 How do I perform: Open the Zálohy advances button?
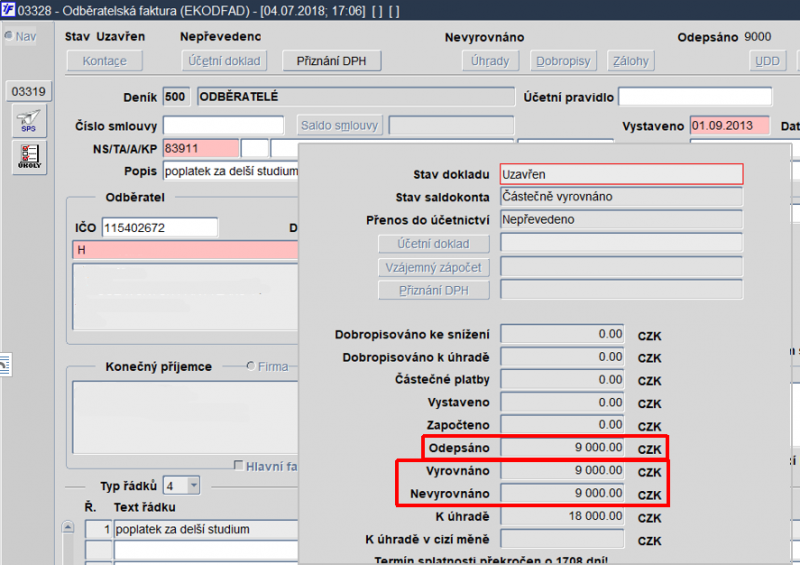[631, 61]
